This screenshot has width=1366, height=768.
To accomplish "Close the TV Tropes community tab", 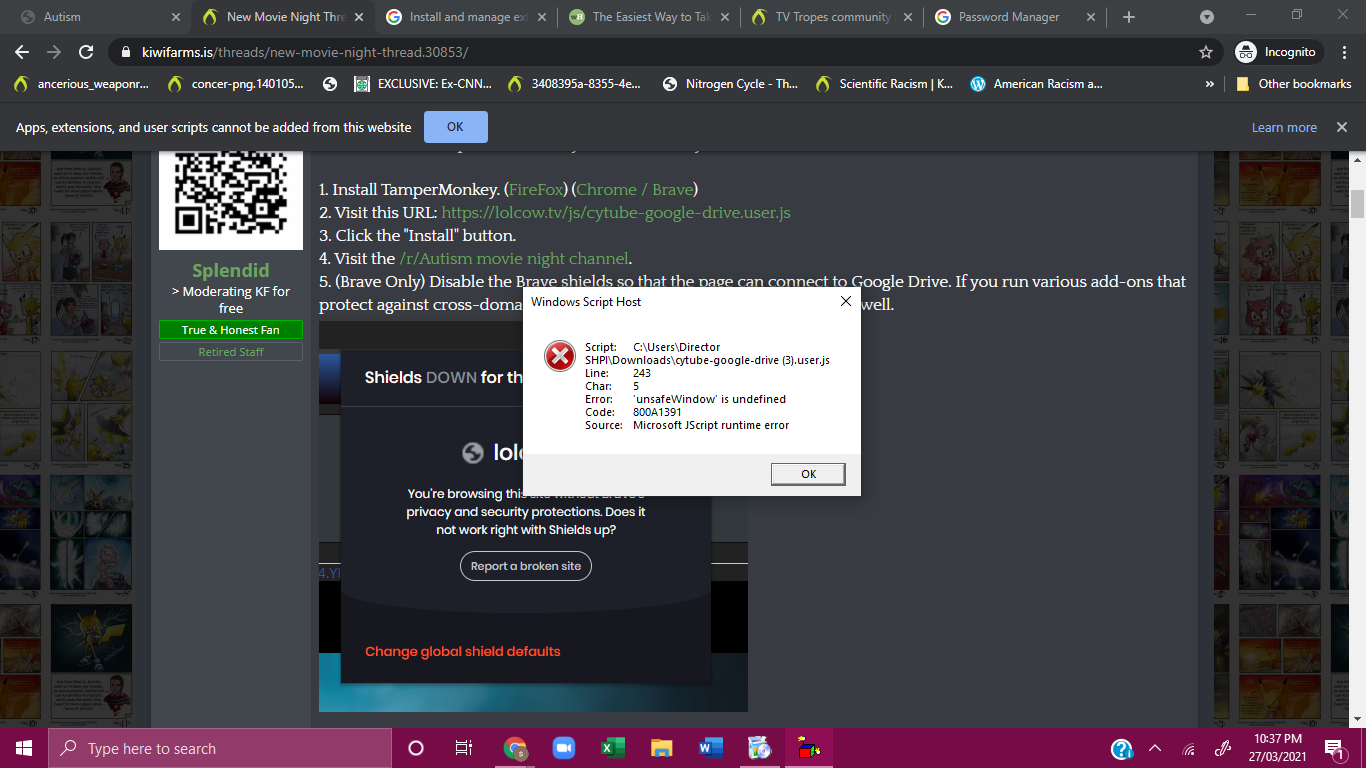I will (908, 17).
